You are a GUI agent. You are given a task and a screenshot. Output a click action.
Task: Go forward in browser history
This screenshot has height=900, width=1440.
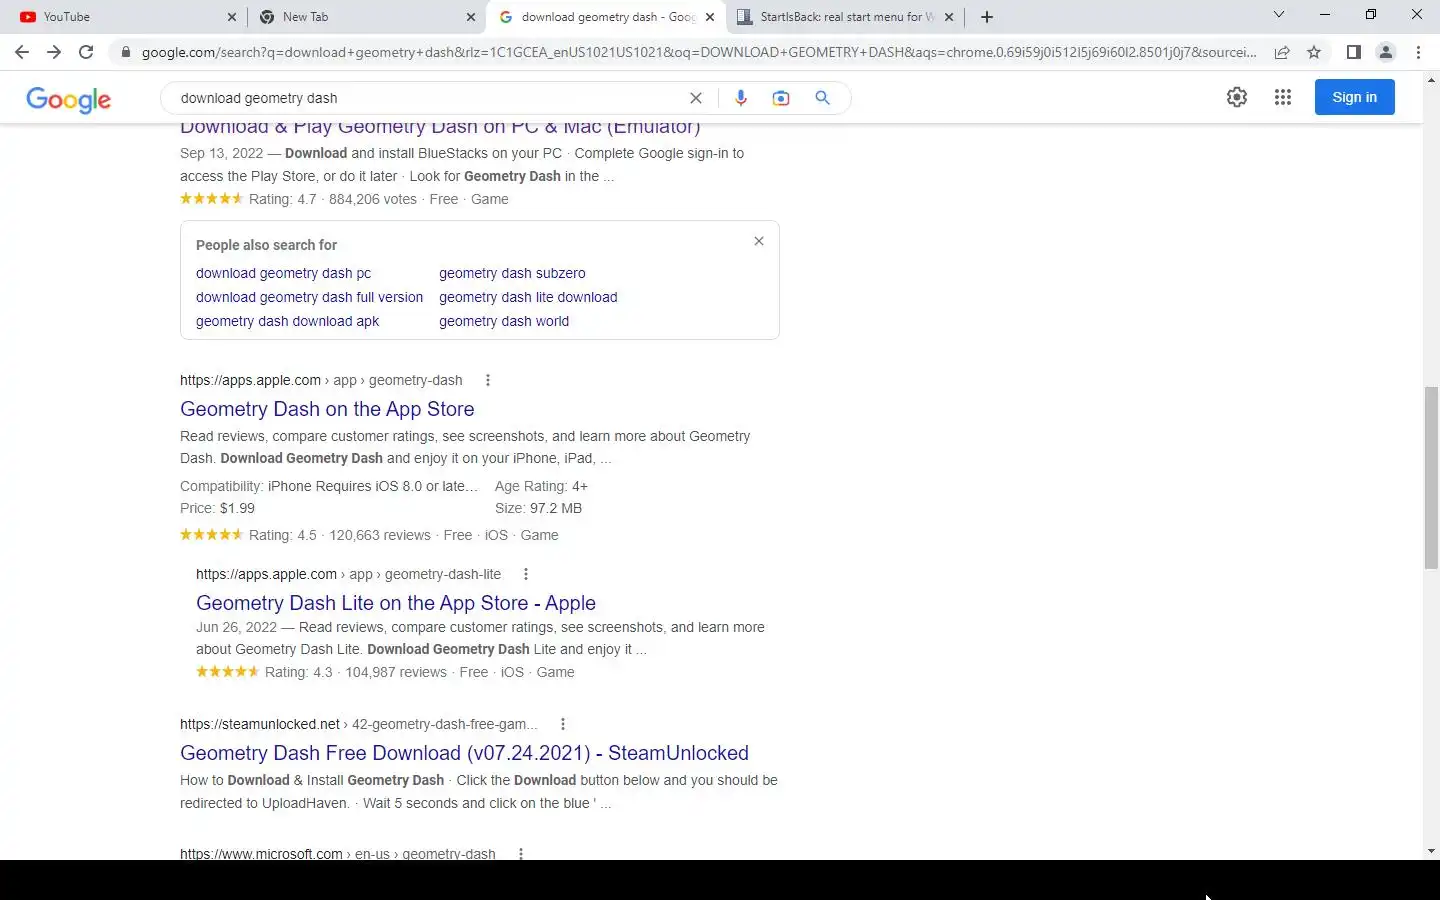(54, 52)
